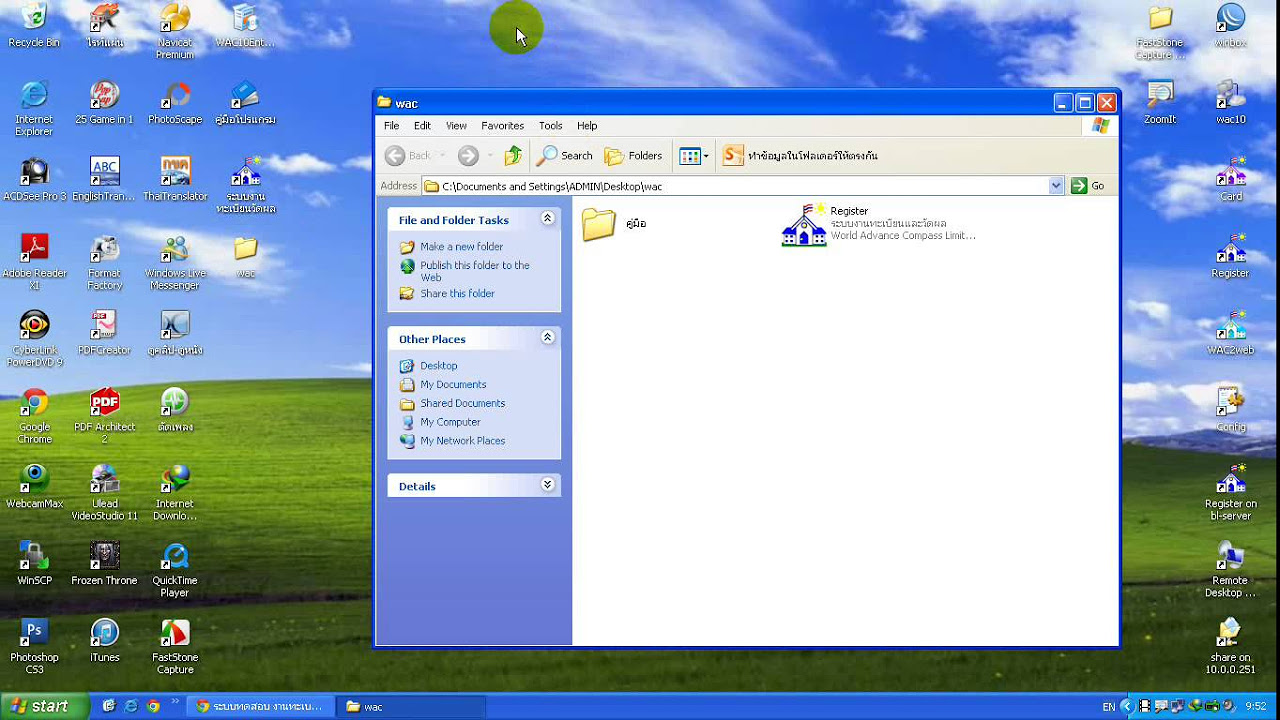Image resolution: width=1280 pixels, height=720 pixels.
Task: Launch WebcamMax desktop shortcut
Action: pos(34,487)
